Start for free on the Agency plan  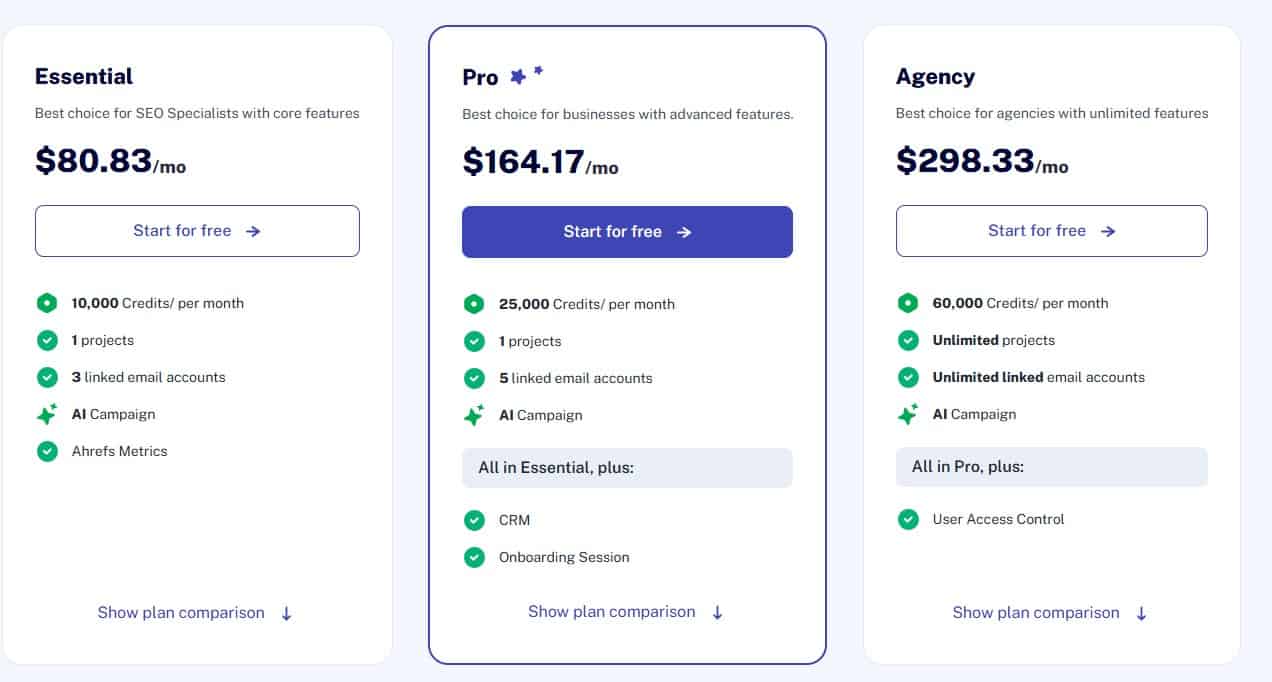(x=1051, y=231)
